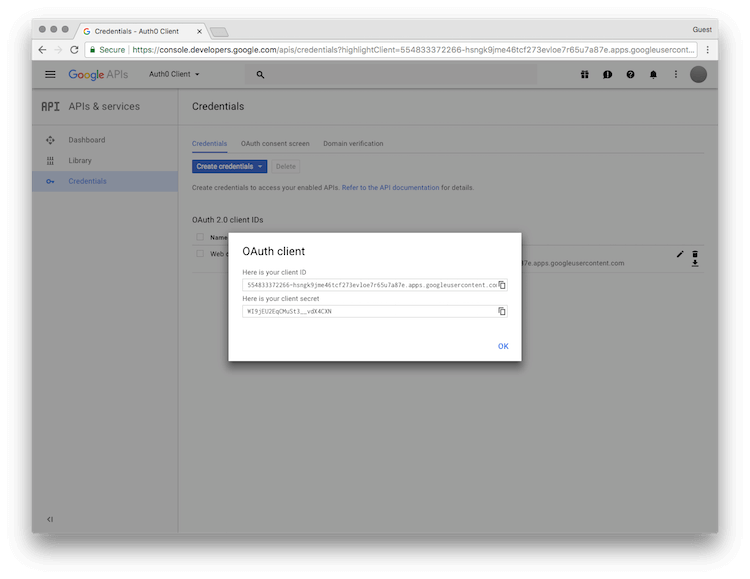The width and height of the screenshot is (750, 579).
Task: Open the Auth0 Client project dropdown
Action: tap(174, 74)
